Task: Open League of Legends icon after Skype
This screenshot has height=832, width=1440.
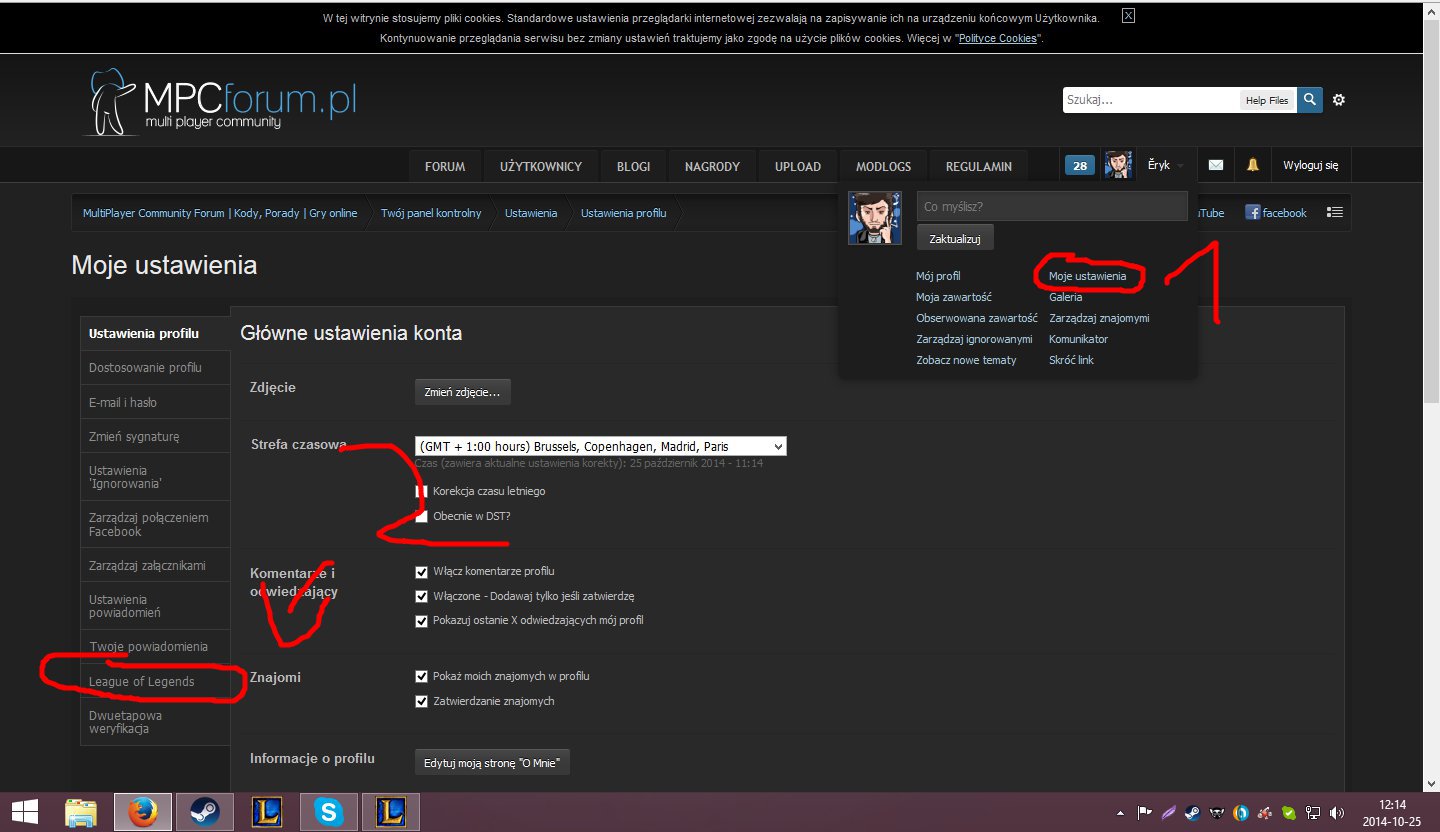Action: tap(390, 811)
